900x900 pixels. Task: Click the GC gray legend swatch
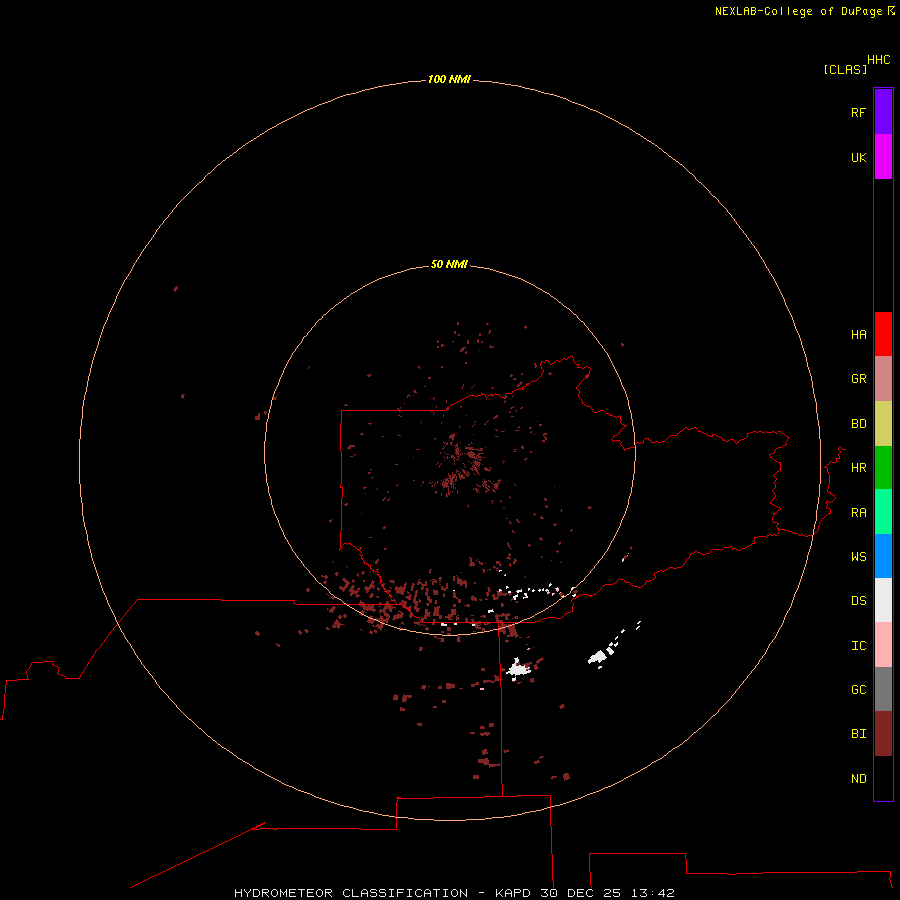tap(883, 689)
